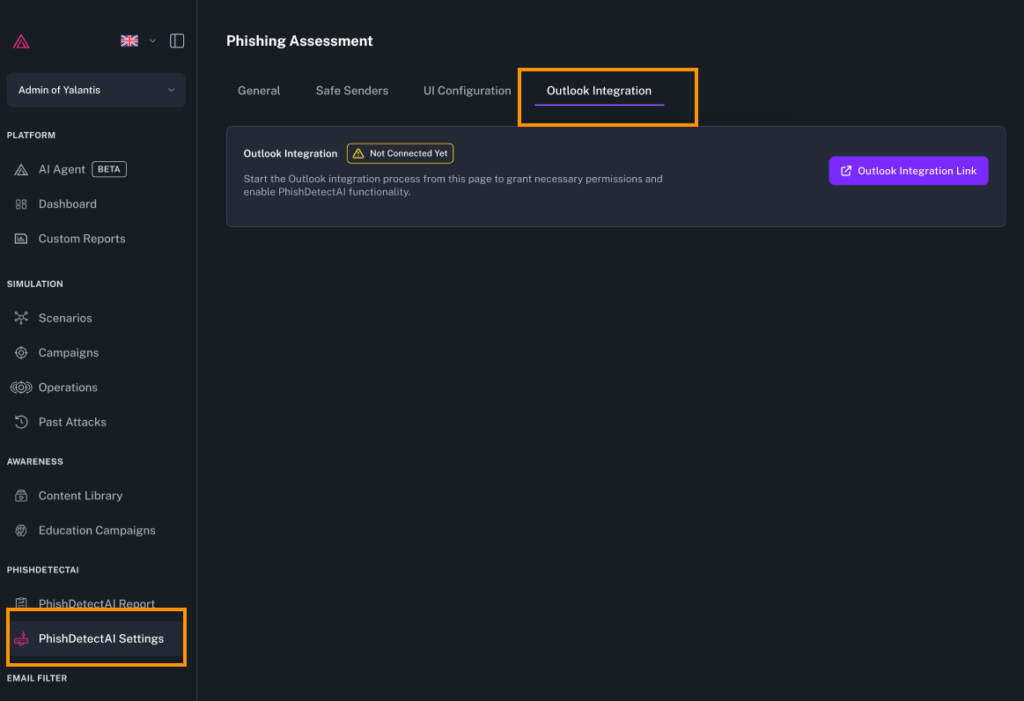Click the Campaigns target icon
Viewport: 1024px width, 701px height.
[21, 353]
